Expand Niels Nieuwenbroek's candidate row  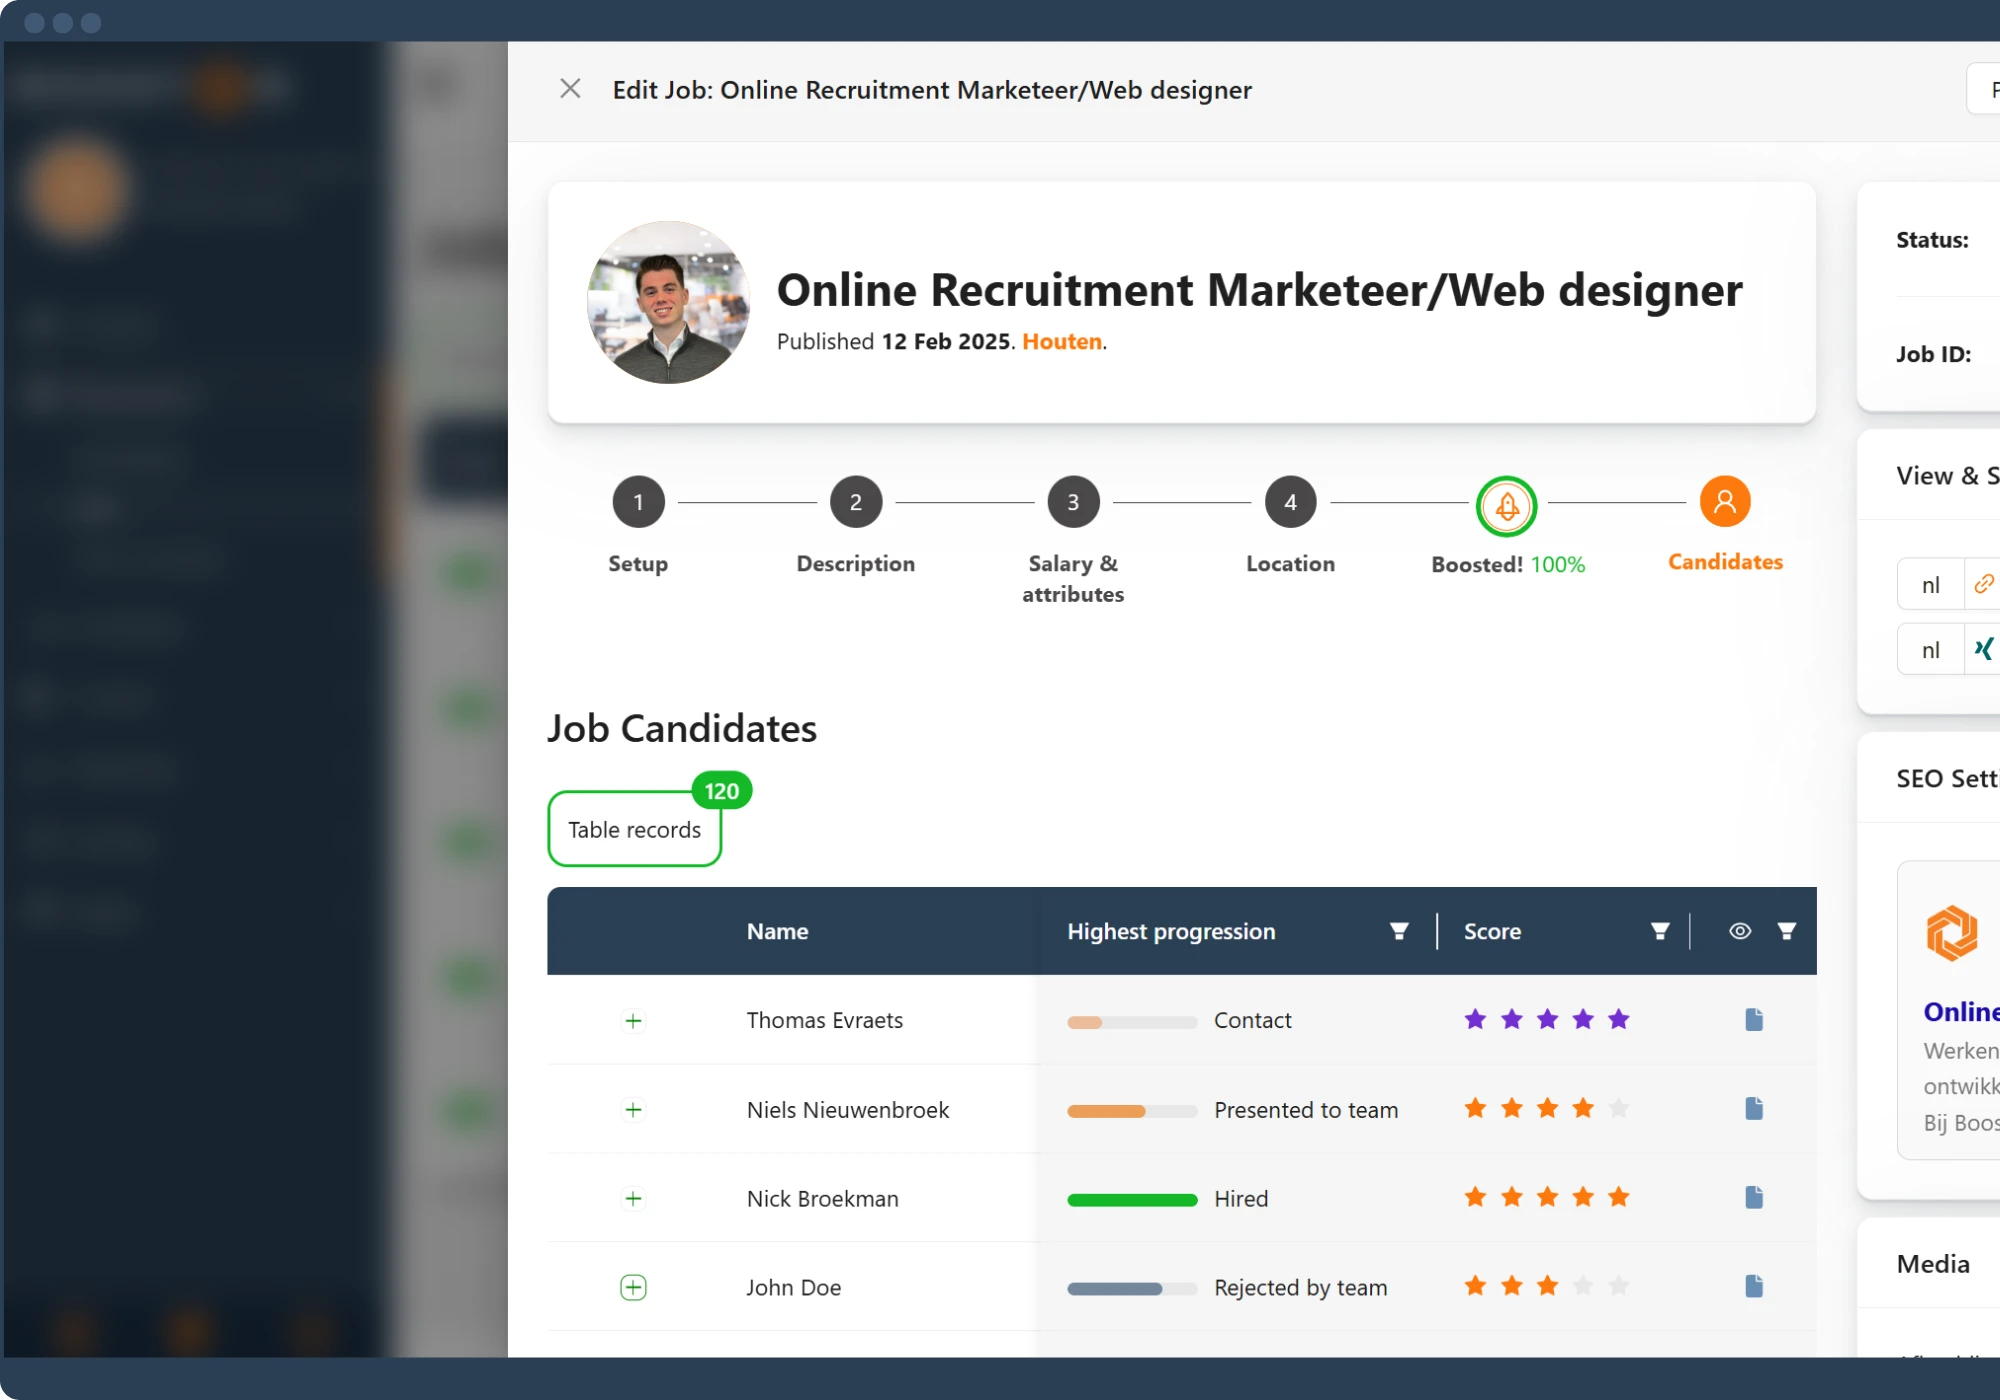633,1109
